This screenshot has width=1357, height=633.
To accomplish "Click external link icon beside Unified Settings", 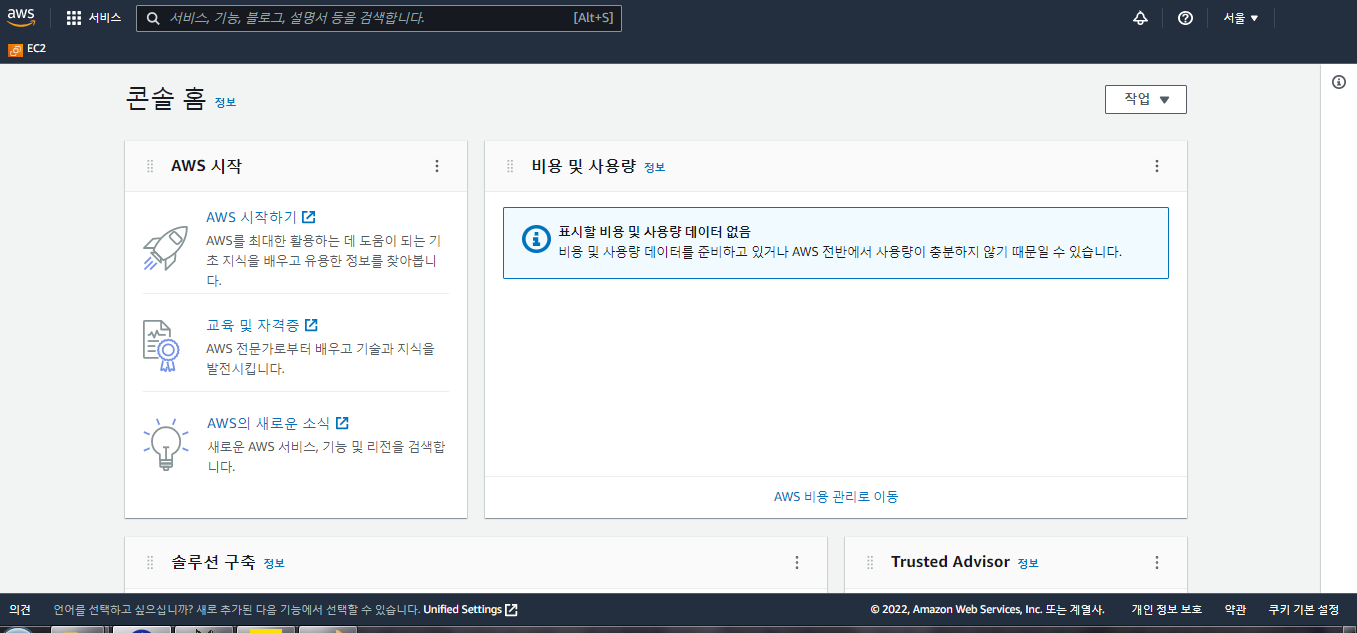I will (511, 610).
